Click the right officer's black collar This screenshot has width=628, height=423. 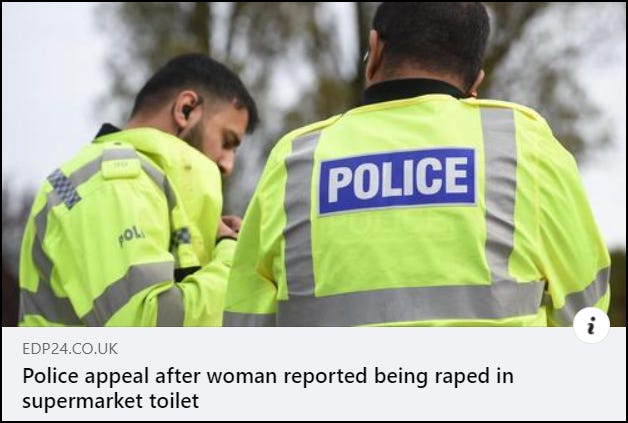click(x=413, y=91)
